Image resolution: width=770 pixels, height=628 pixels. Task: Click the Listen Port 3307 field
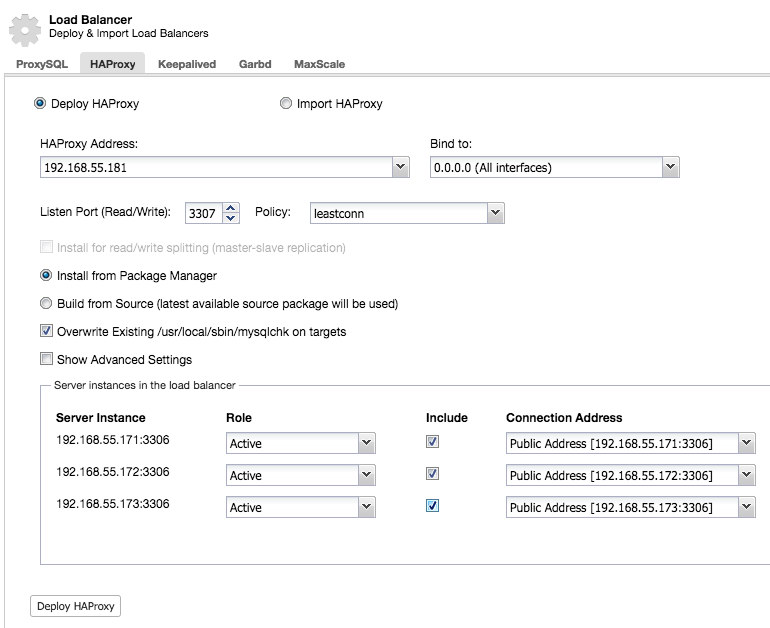coord(204,213)
